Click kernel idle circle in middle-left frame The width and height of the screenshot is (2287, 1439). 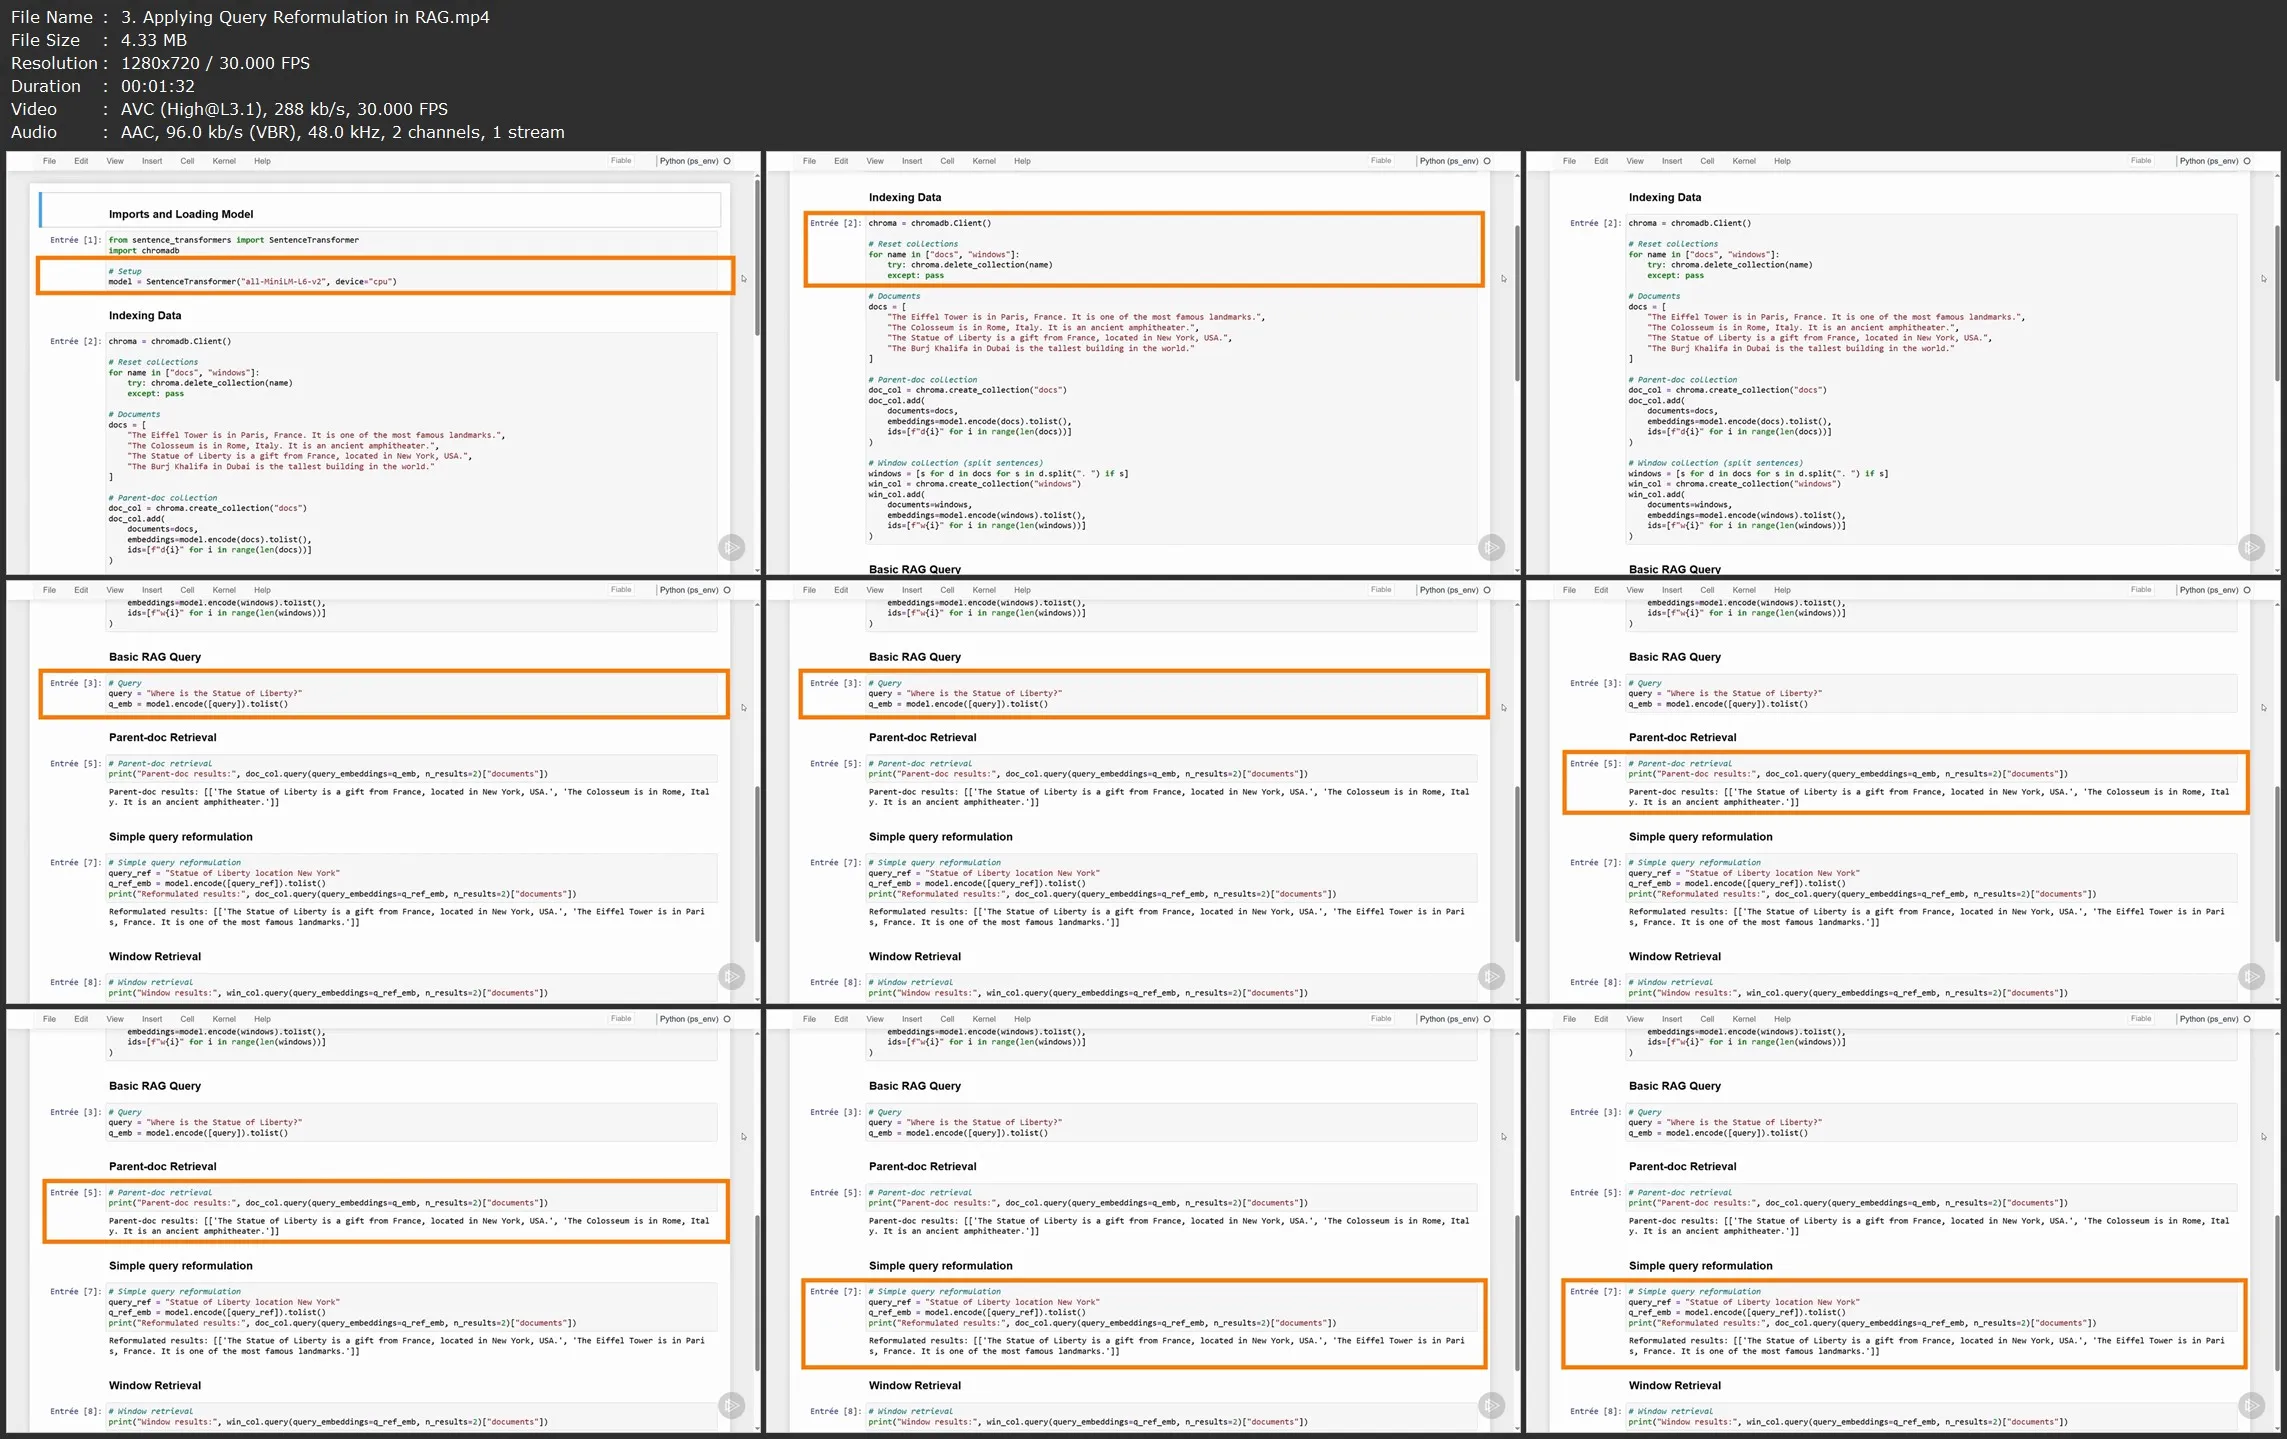pos(727,590)
